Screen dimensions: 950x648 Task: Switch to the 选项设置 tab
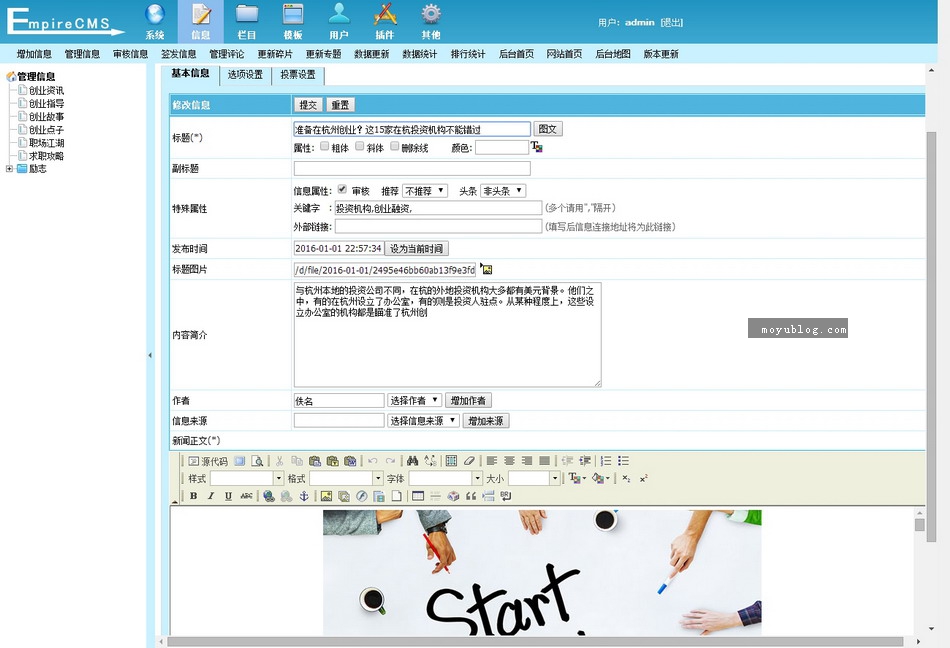click(x=245, y=75)
